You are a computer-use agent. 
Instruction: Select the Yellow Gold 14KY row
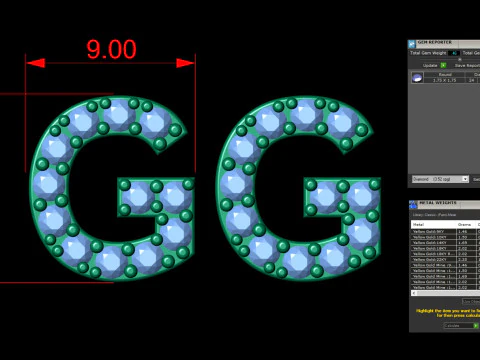pos(445,243)
